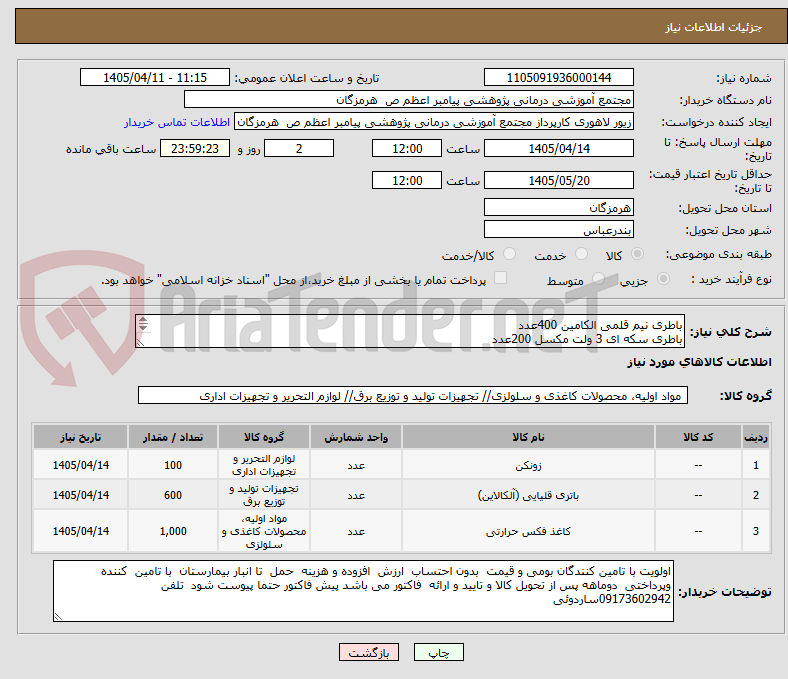Click the description box scroll-down arrow

pos(143,327)
